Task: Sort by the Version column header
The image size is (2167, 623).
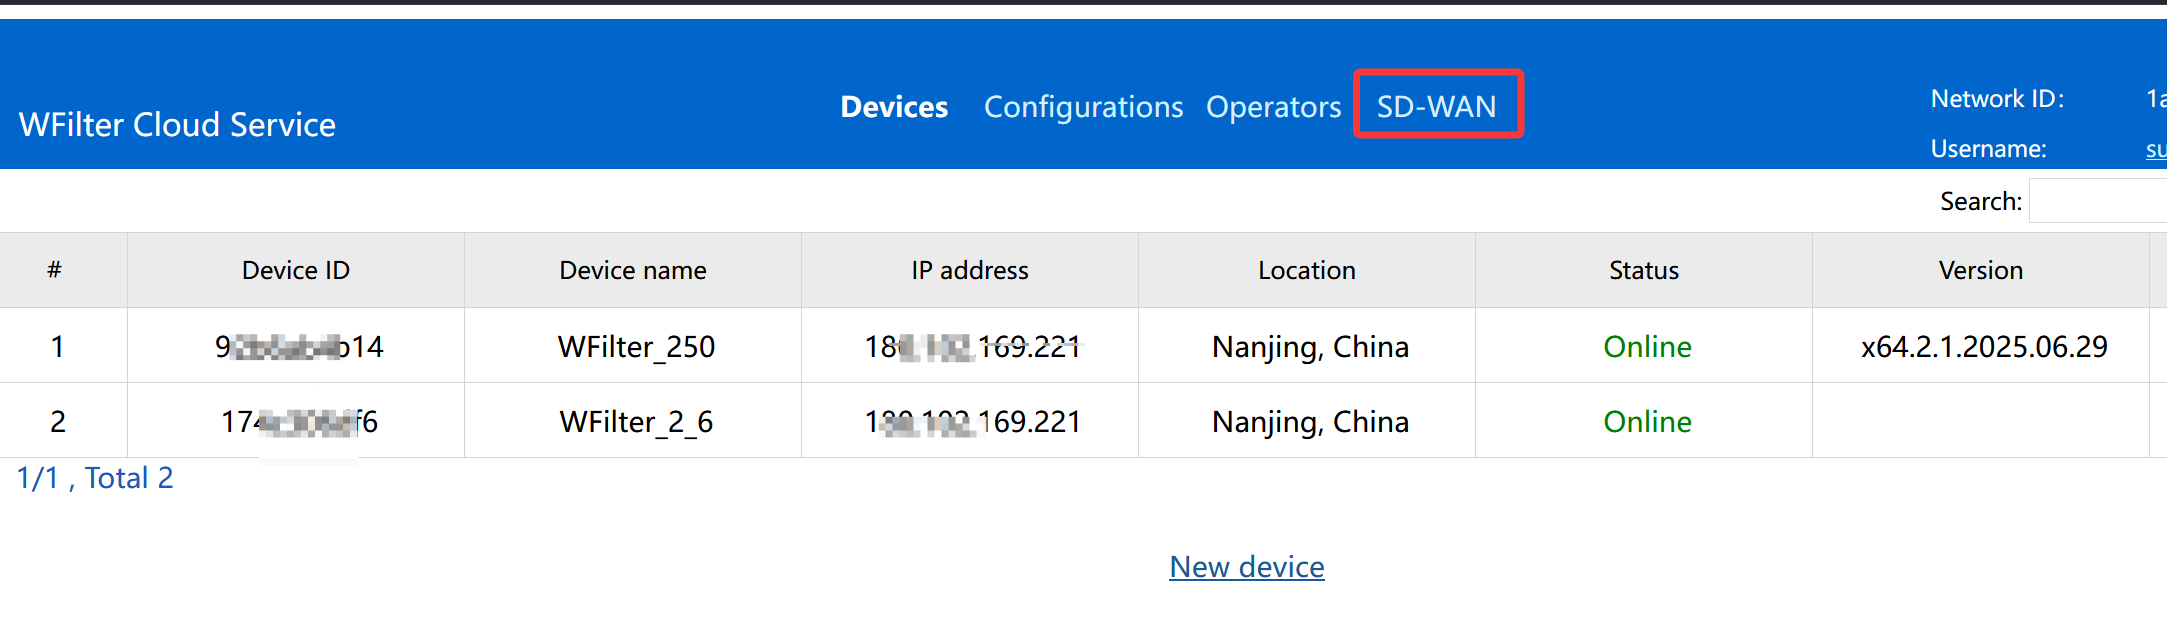Action: point(1981,270)
